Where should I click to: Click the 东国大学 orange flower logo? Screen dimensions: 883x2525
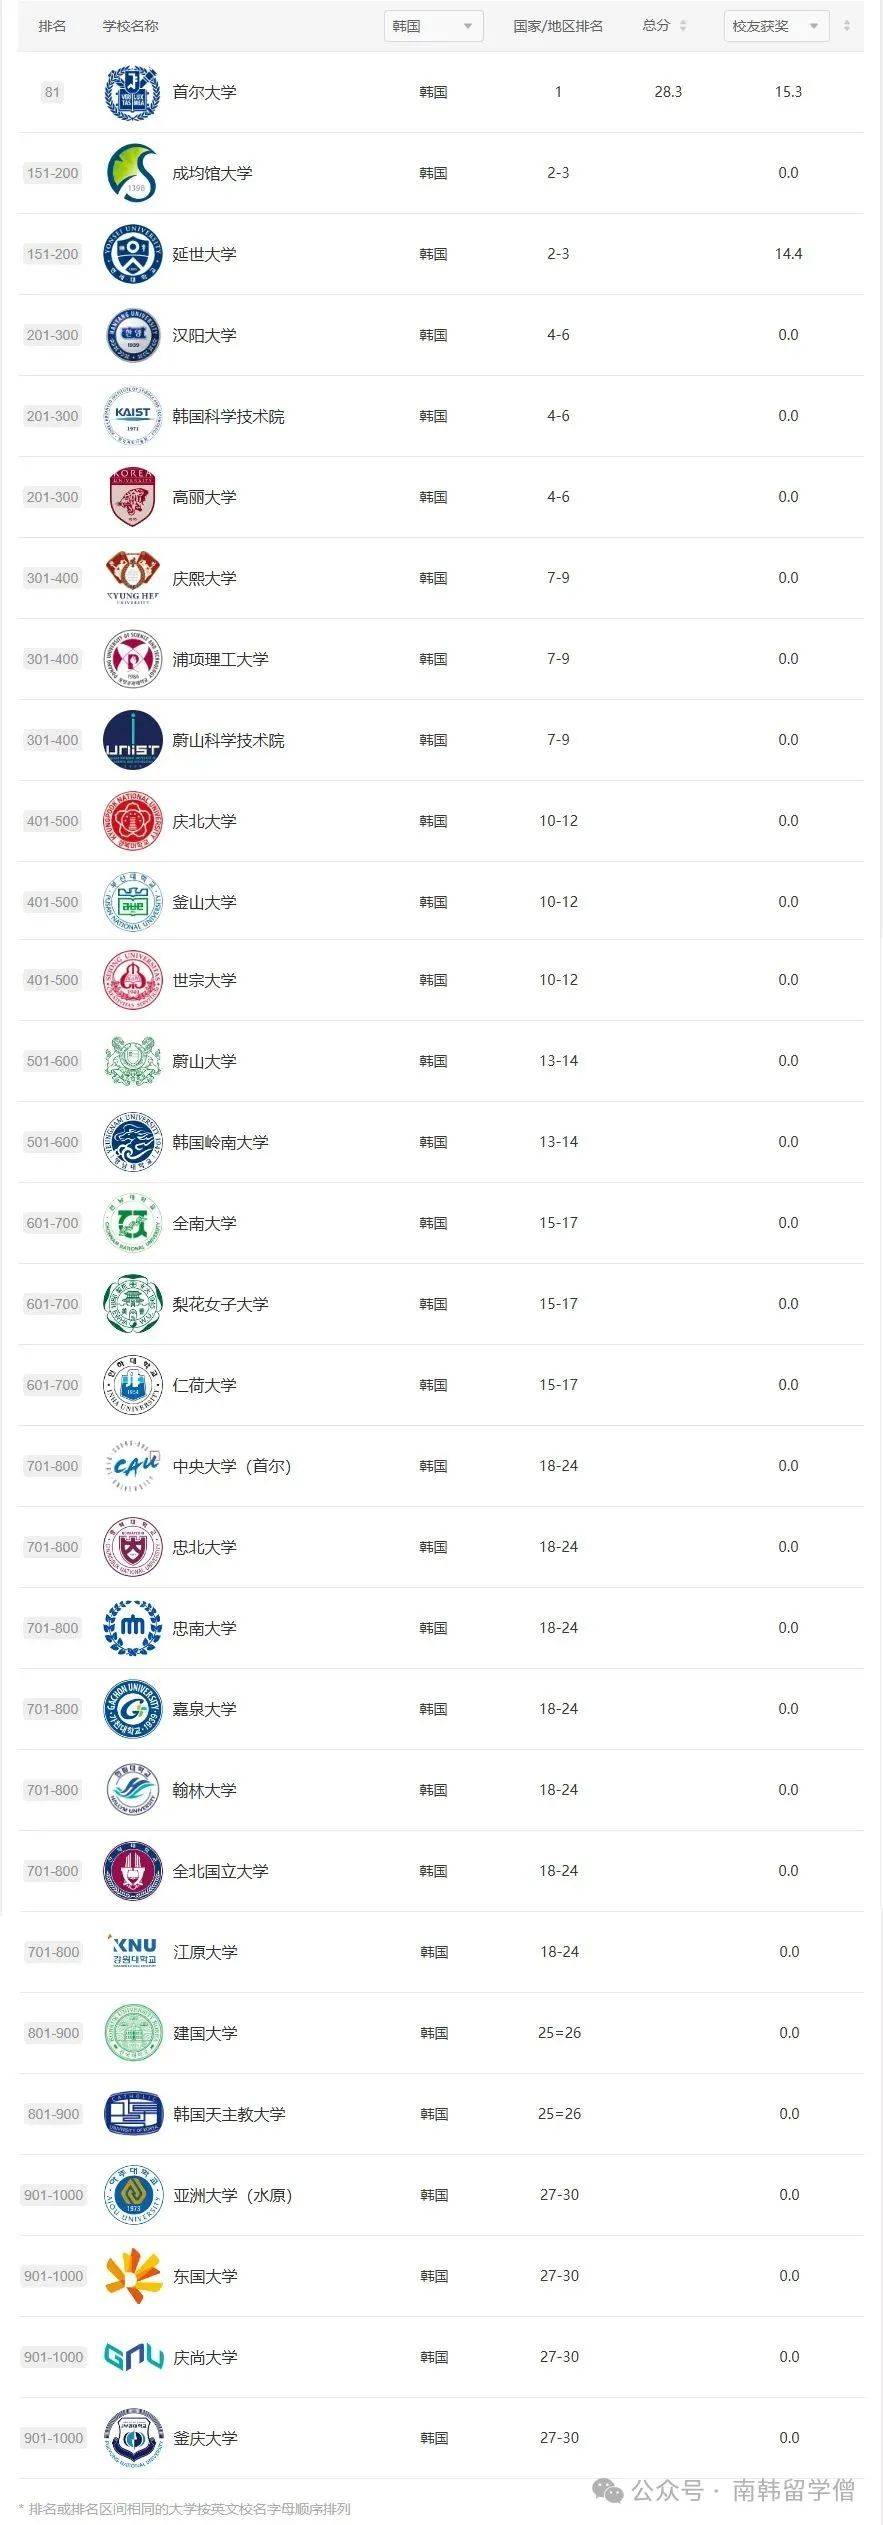pos(133,2275)
